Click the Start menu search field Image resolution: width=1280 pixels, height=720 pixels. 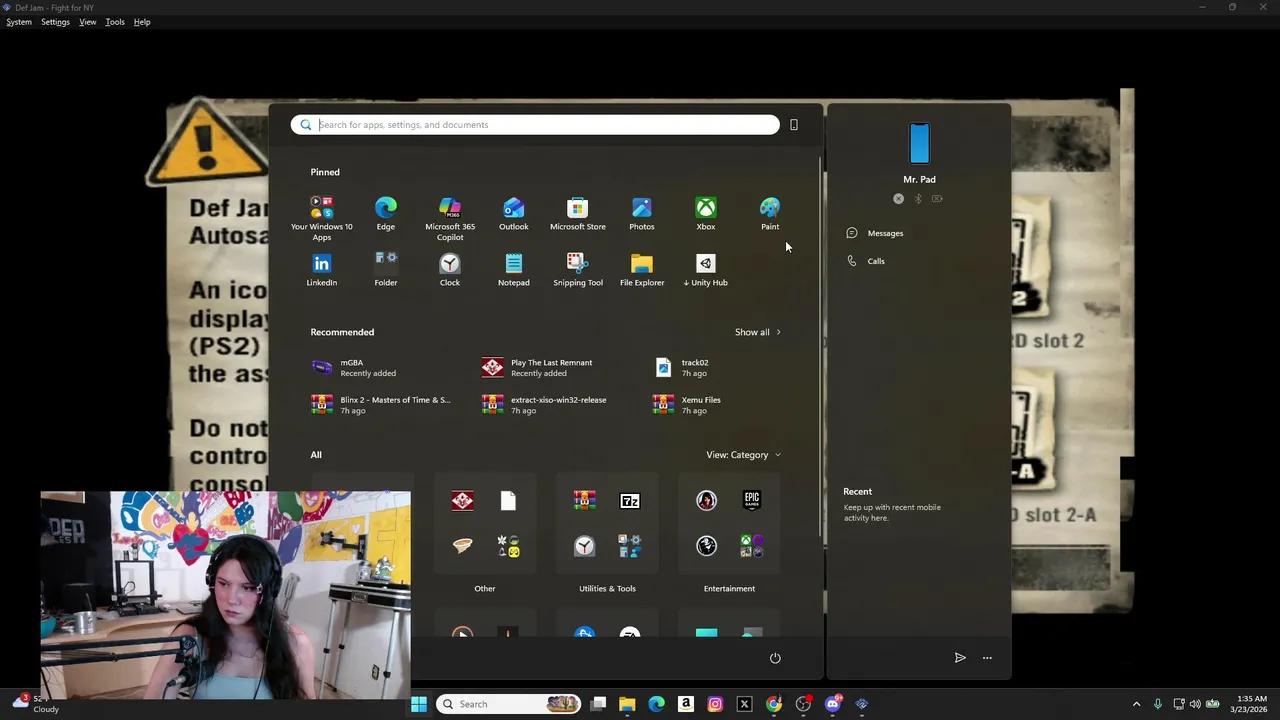[x=535, y=125]
